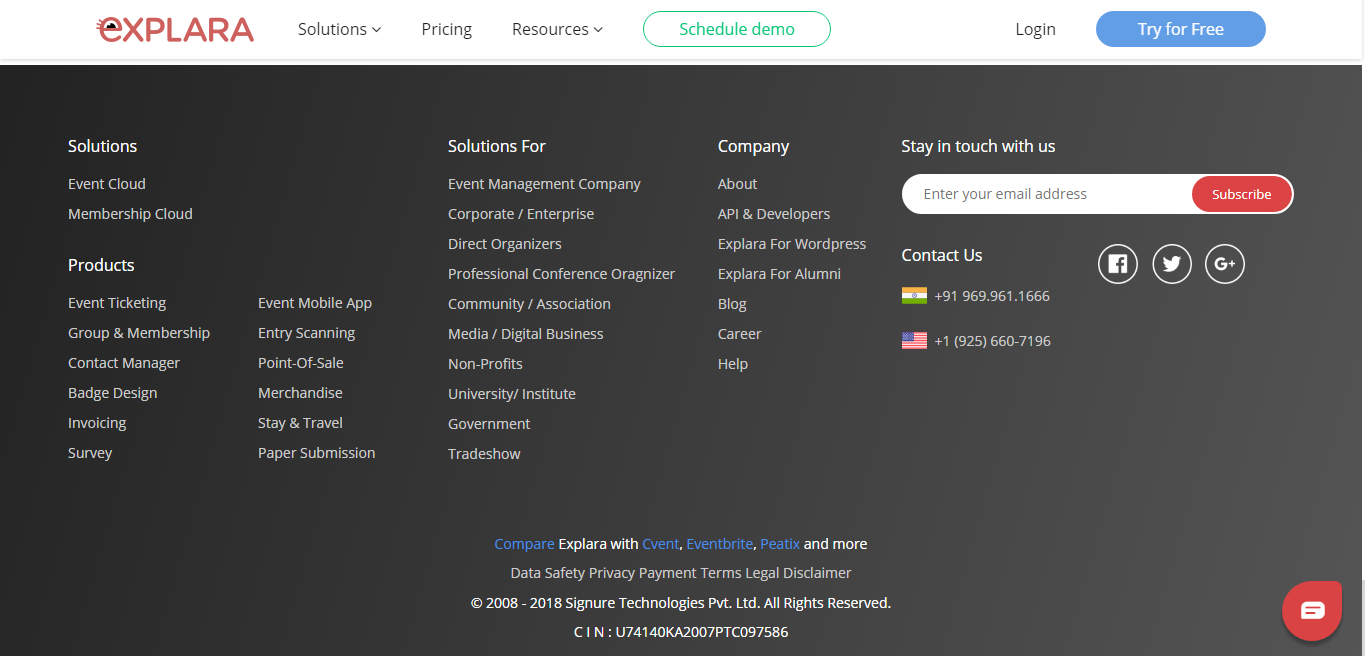Viewport: 1365px width, 656px height.
Task: Click the Peatix comparison link
Action: [x=780, y=544]
